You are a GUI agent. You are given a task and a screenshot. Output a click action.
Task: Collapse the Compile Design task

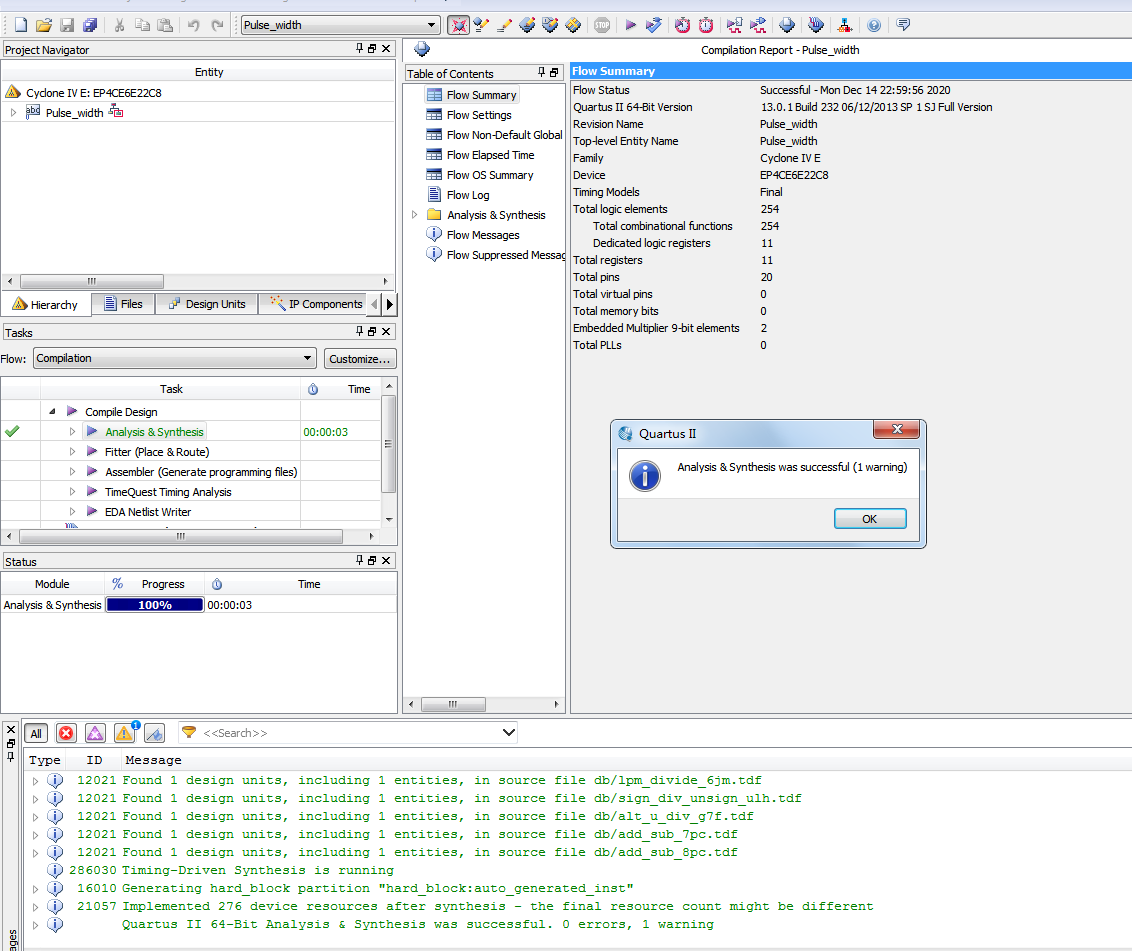[x=52, y=412]
